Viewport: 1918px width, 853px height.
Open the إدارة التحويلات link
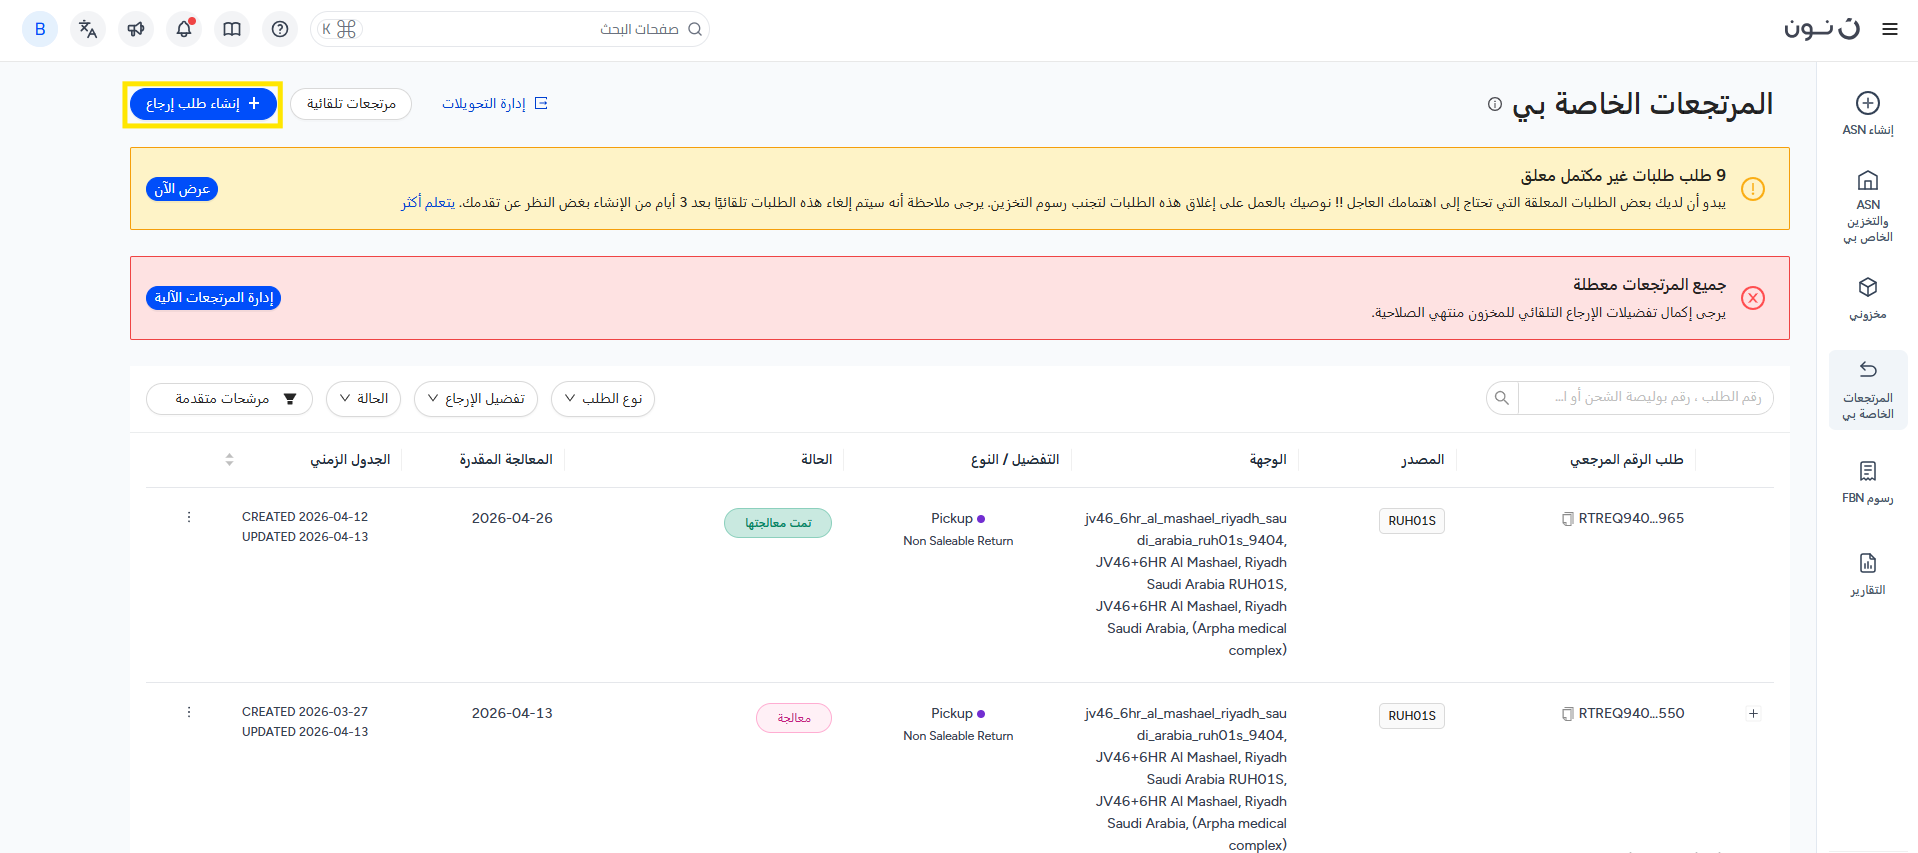(495, 104)
